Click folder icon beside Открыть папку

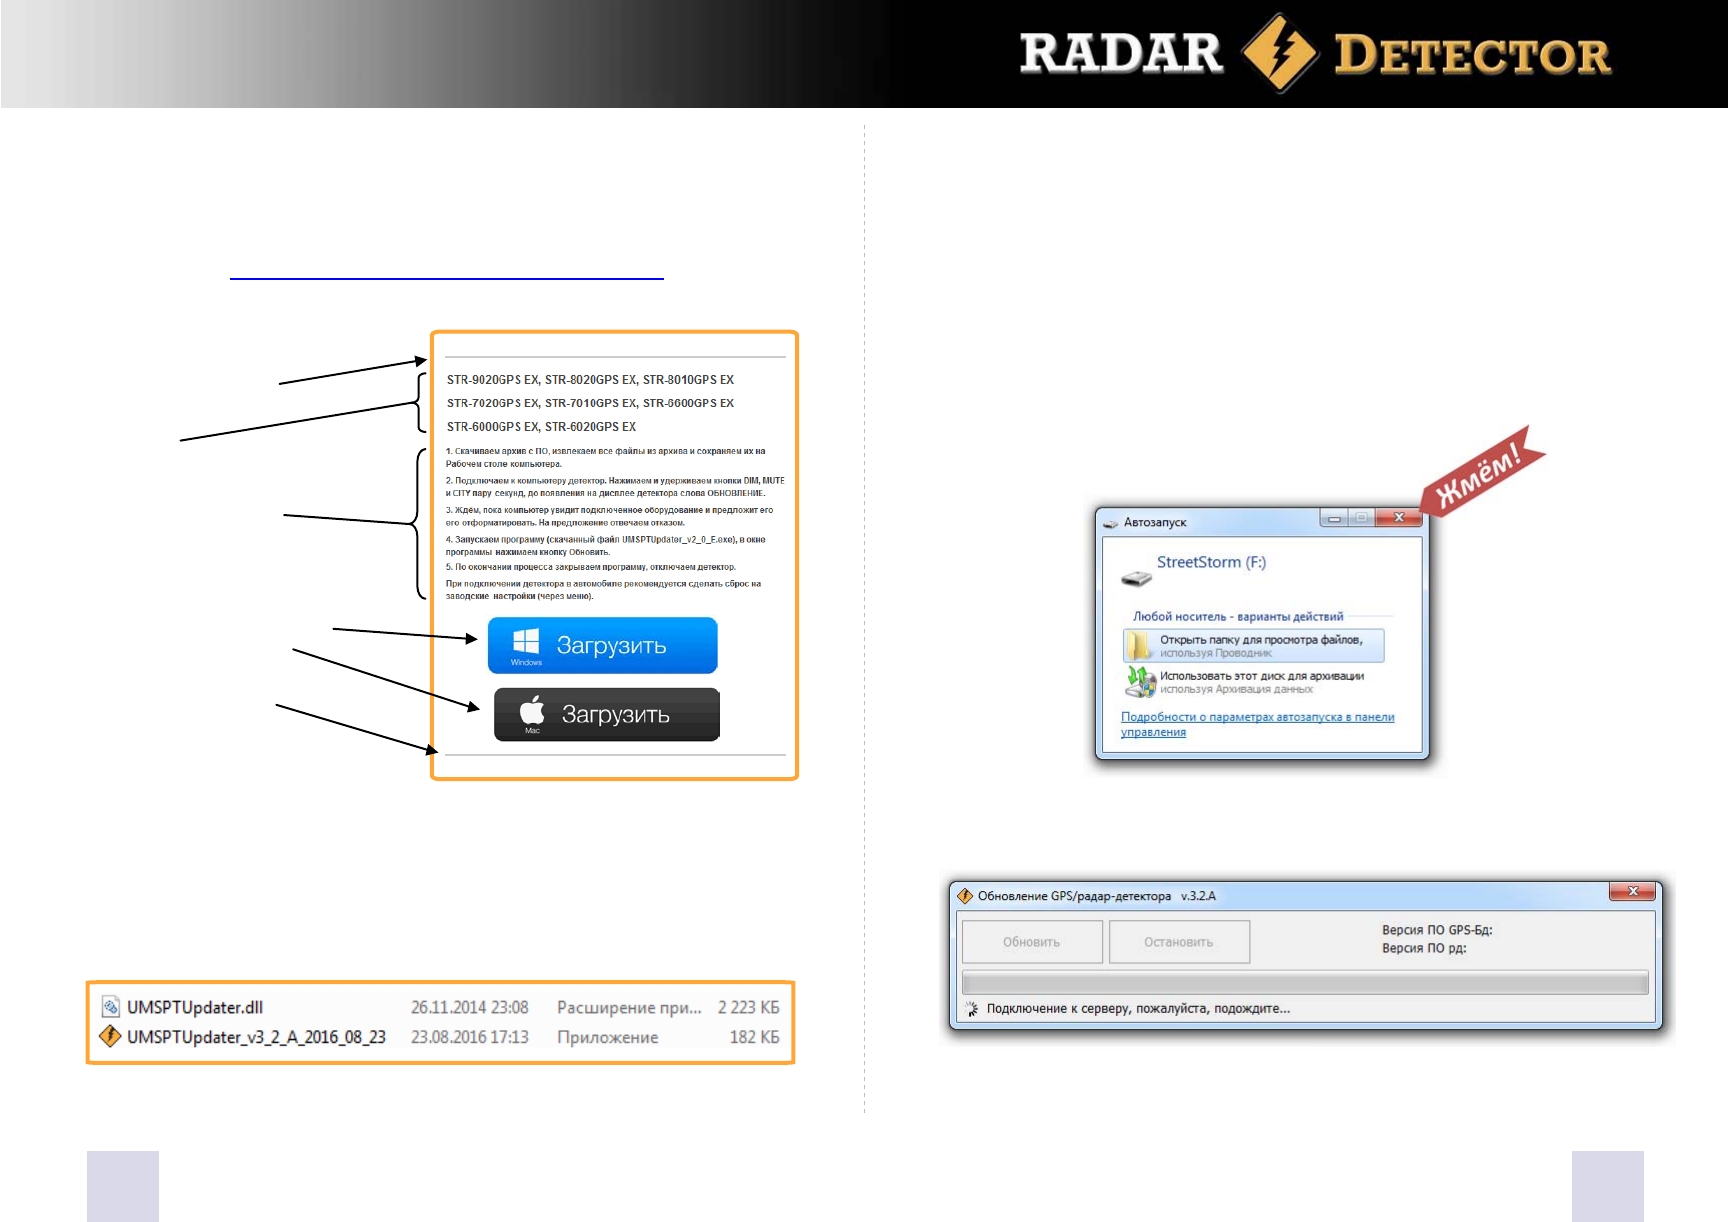pos(1139,646)
